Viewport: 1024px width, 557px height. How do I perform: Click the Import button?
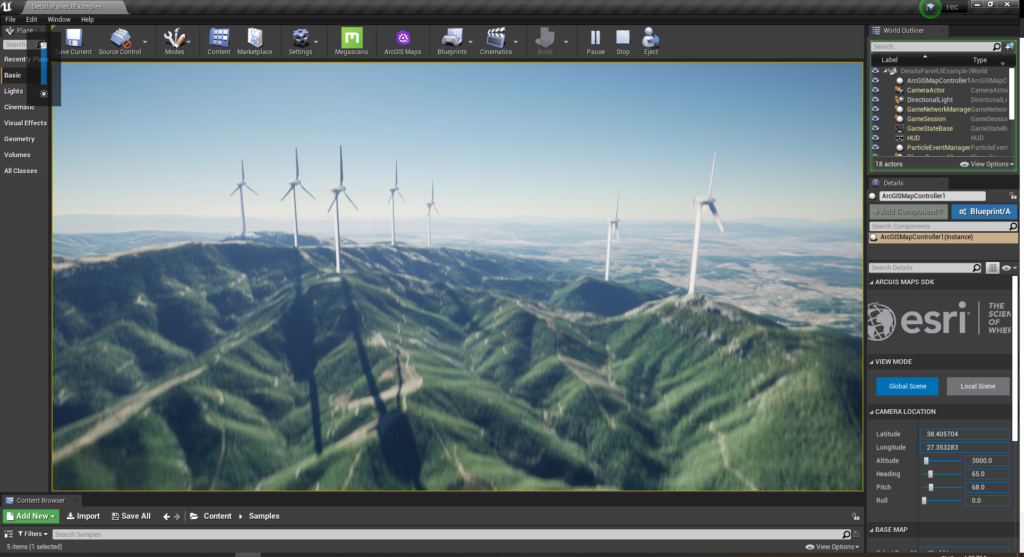coord(84,516)
